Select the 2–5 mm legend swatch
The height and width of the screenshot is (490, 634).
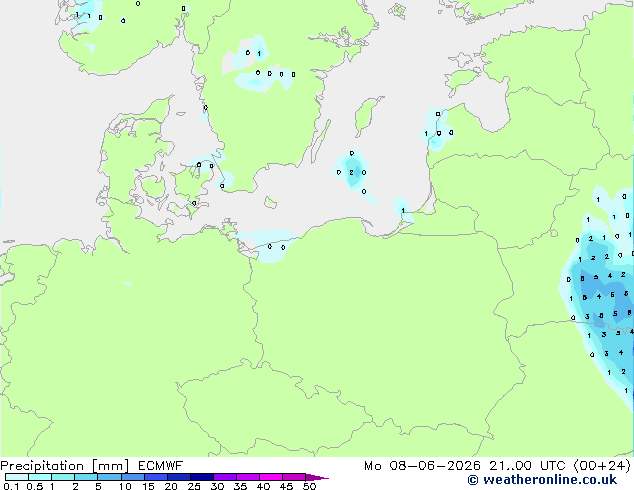pos(86,477)
